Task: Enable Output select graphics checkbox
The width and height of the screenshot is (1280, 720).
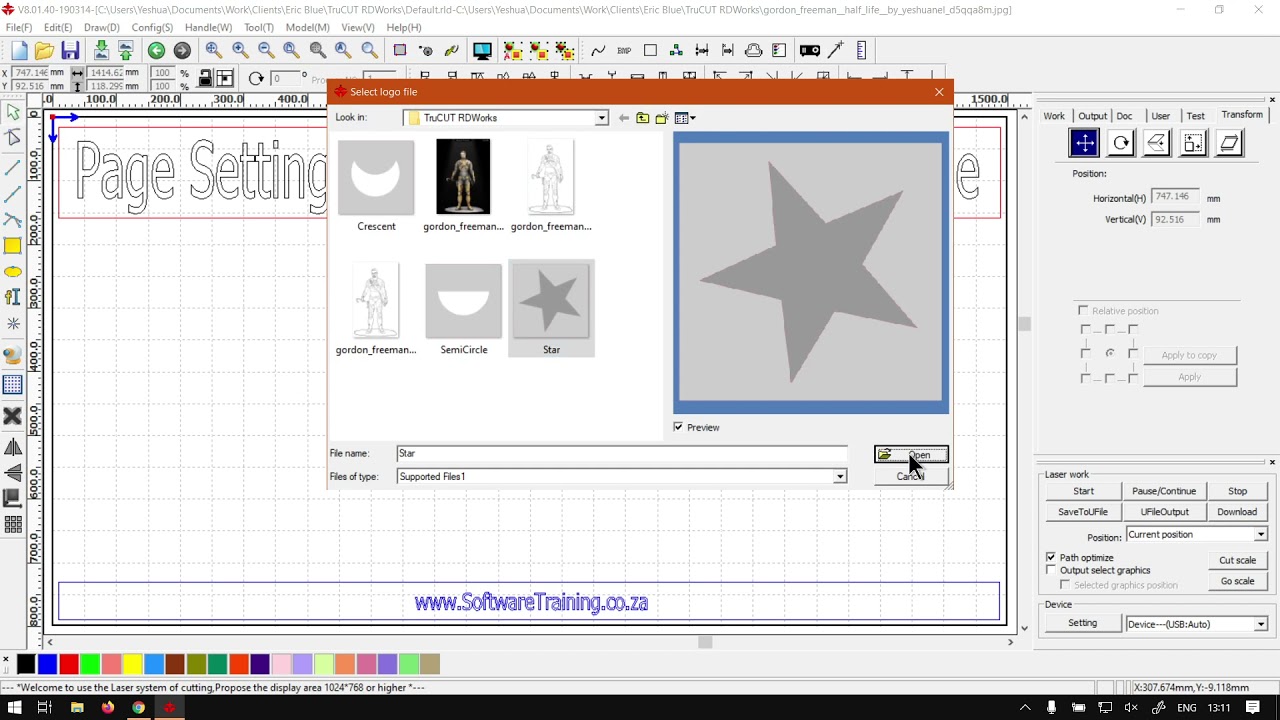Action: [x=1051, y=570]
